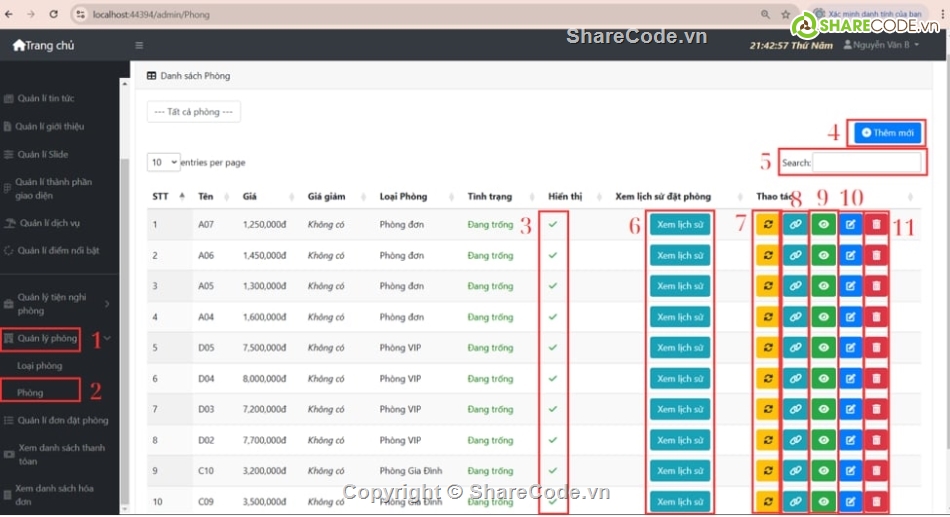Screen dimensions: 950x517
Task: Open 'Quản lí tin tức' in the sidebar
Action: click(x=46, y=98)
